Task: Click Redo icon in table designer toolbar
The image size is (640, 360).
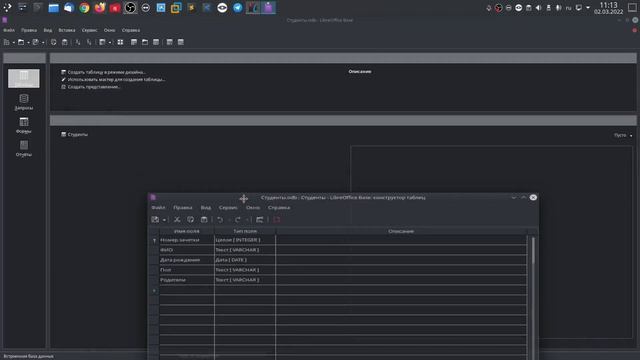Action: pyautogui.click(x=238, y=220)
